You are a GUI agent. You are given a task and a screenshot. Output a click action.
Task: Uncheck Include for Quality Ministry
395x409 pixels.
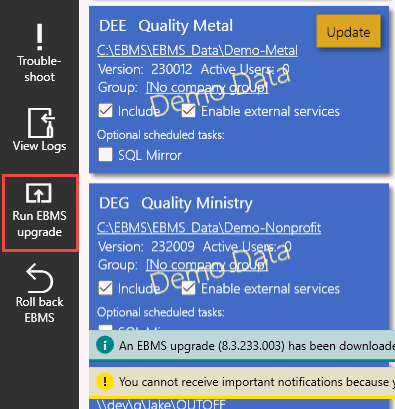[x=105, y=288]
